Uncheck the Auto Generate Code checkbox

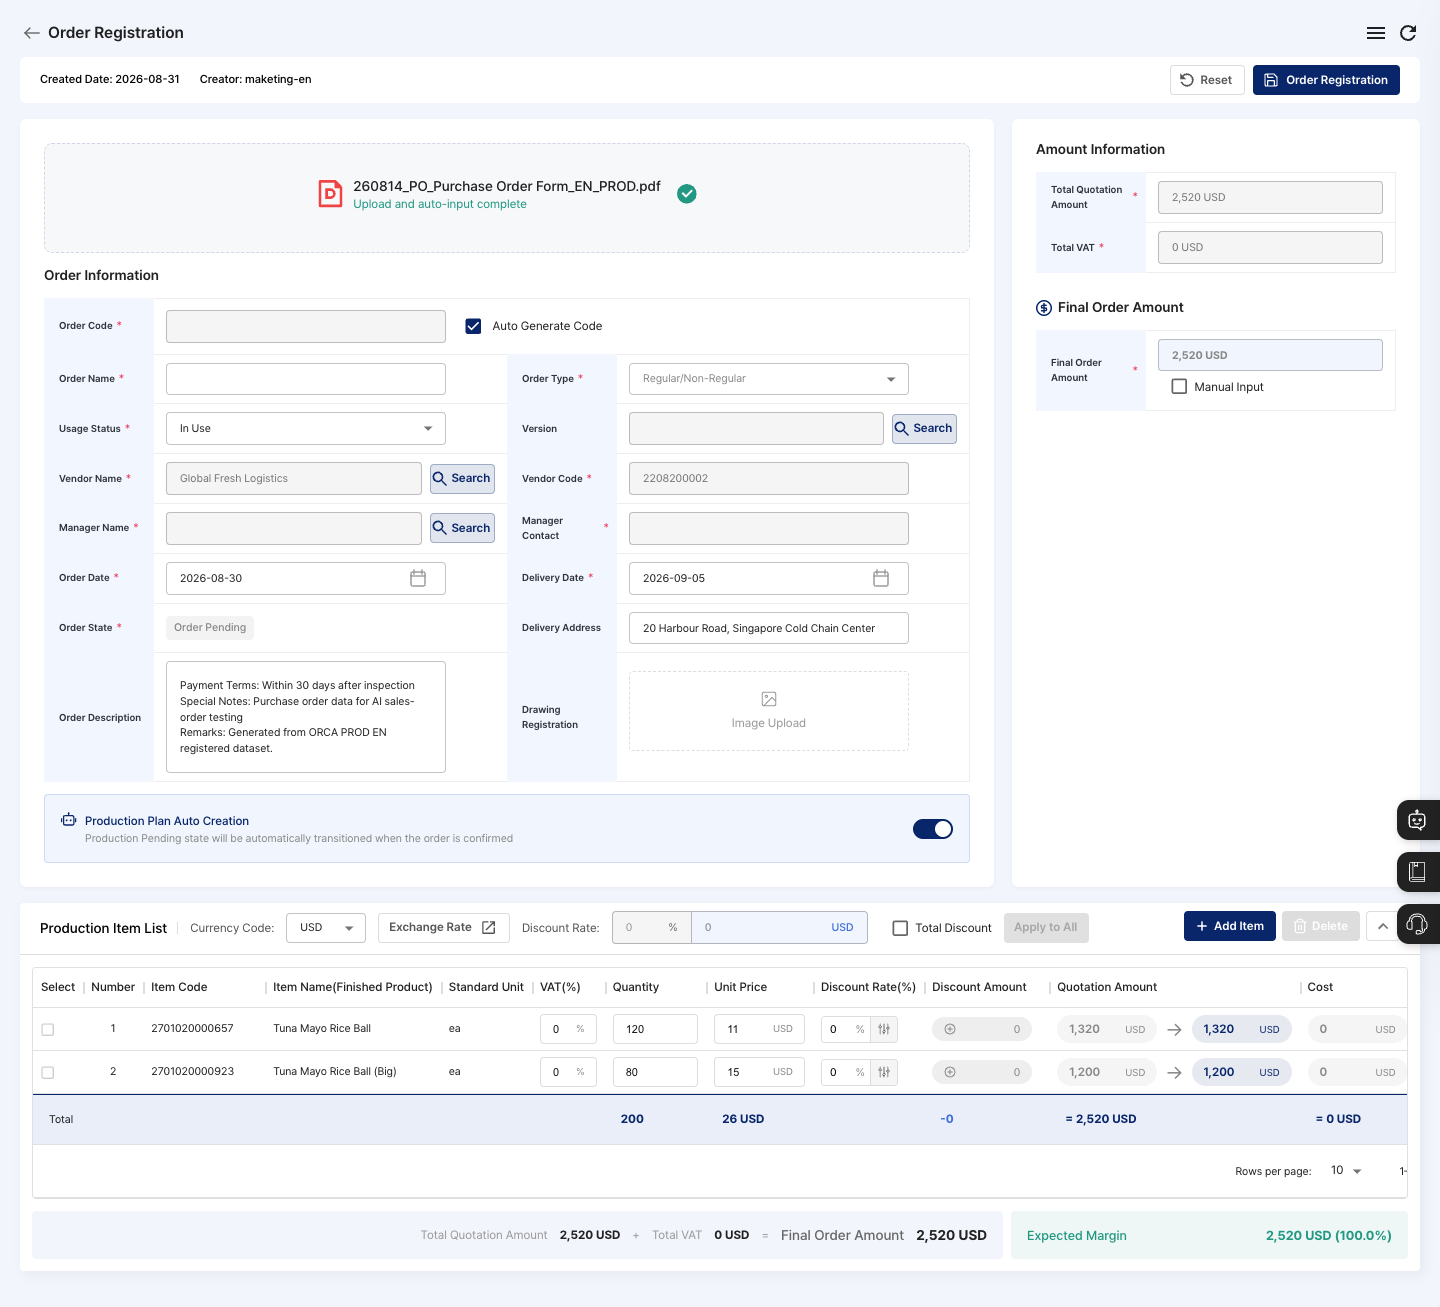474,326
